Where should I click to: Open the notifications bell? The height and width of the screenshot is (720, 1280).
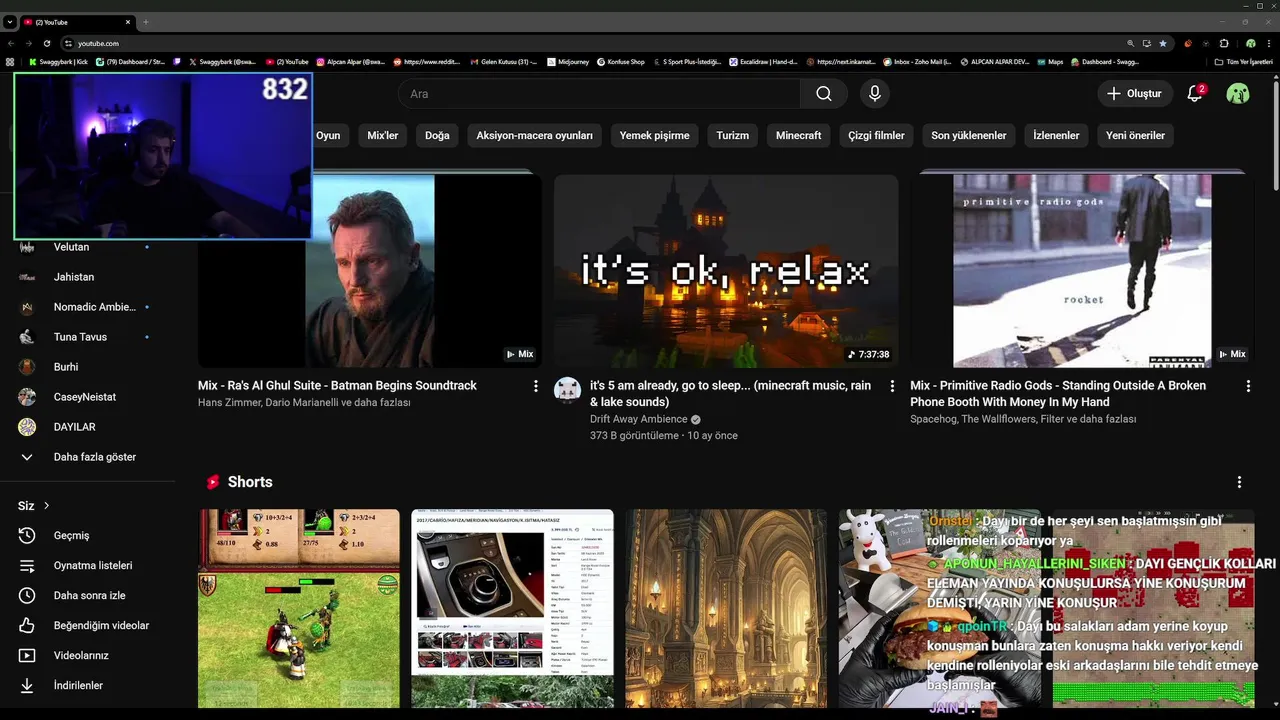click(x=1194, y=93)
